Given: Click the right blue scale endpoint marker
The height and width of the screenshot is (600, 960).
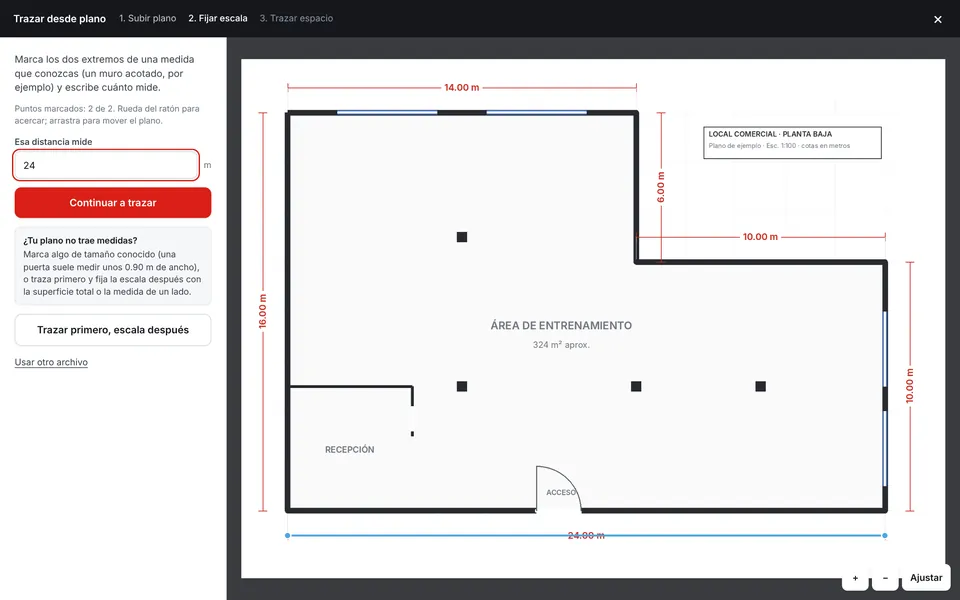Looking at the screenshot, I should [885, 536].
